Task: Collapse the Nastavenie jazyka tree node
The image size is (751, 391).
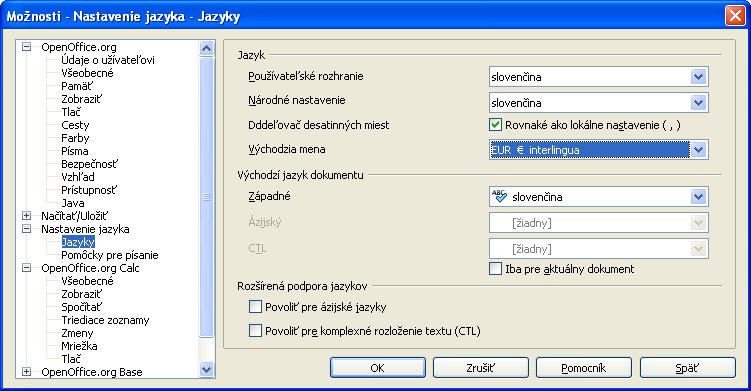Action: pos(27,229)
